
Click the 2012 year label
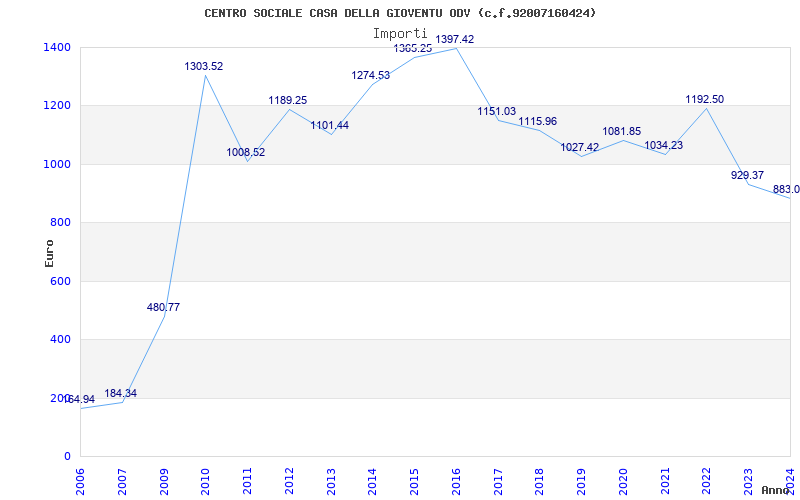[x=289, y=482]
